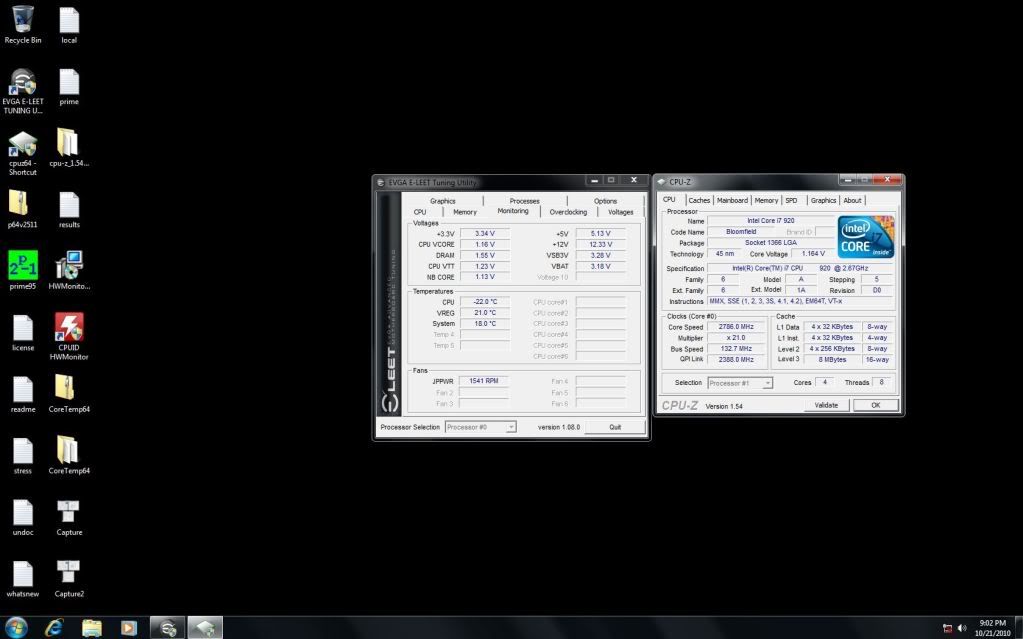Switch to EVGA E-LEET taskbar button

(x=168, y=627)
